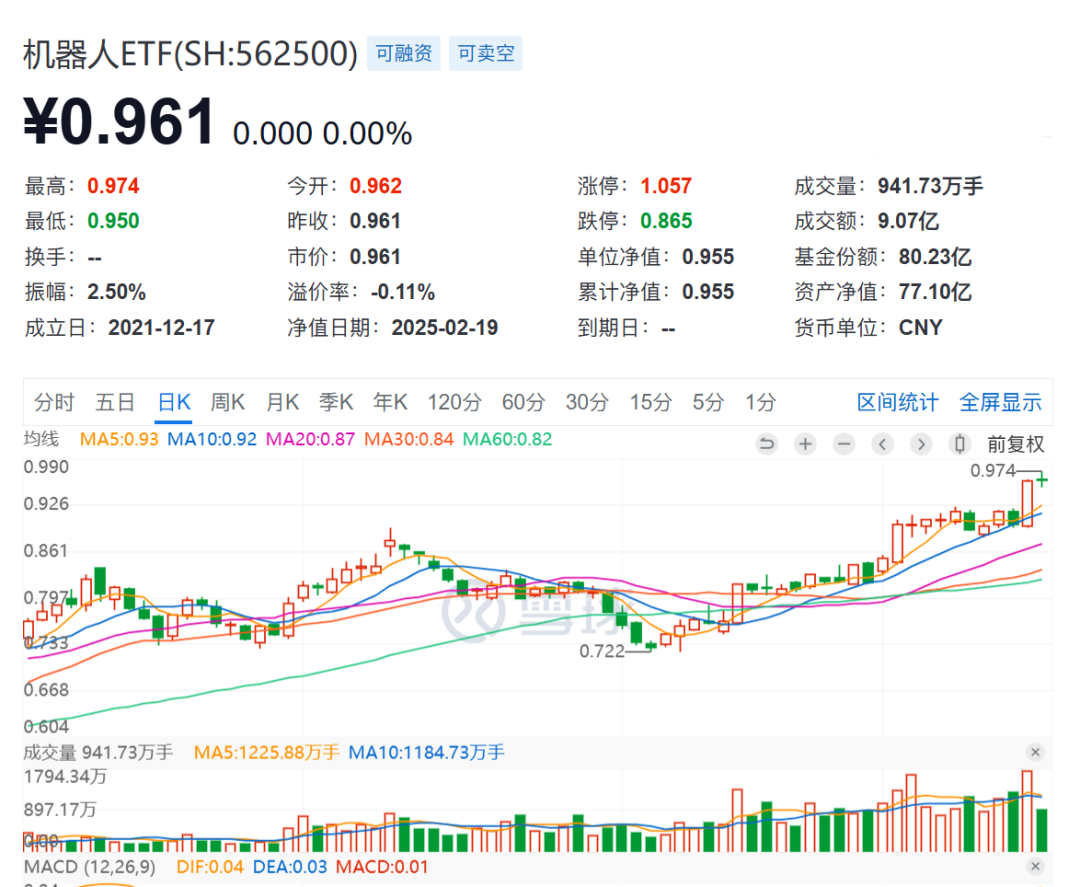This screenshot has height=887, width=1080.
Task: Click the chart reset (undo arrow) icon
Action: pos(767,444)
